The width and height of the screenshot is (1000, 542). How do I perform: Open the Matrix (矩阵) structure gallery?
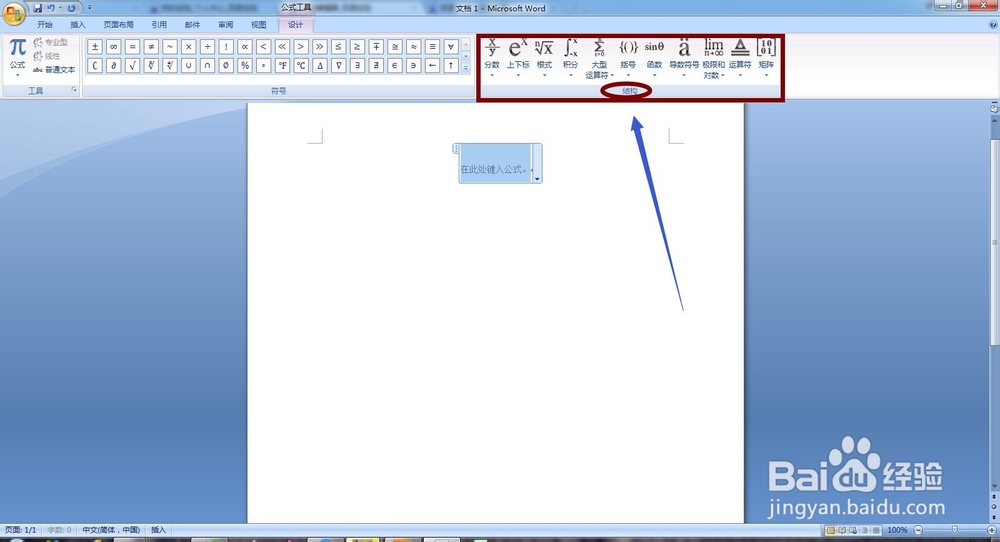coord(766,58)
